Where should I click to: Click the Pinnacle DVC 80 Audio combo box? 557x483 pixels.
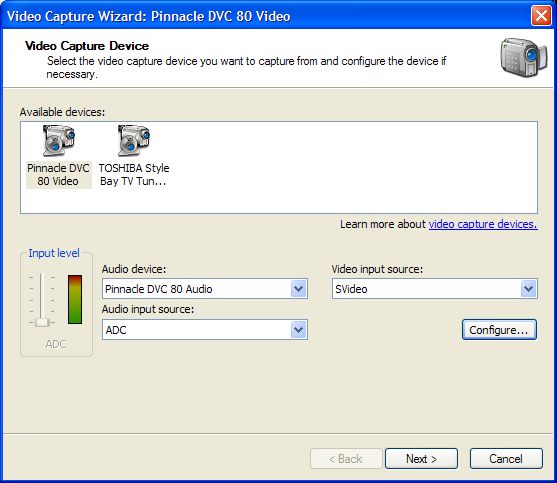click(x=205, y=289)
